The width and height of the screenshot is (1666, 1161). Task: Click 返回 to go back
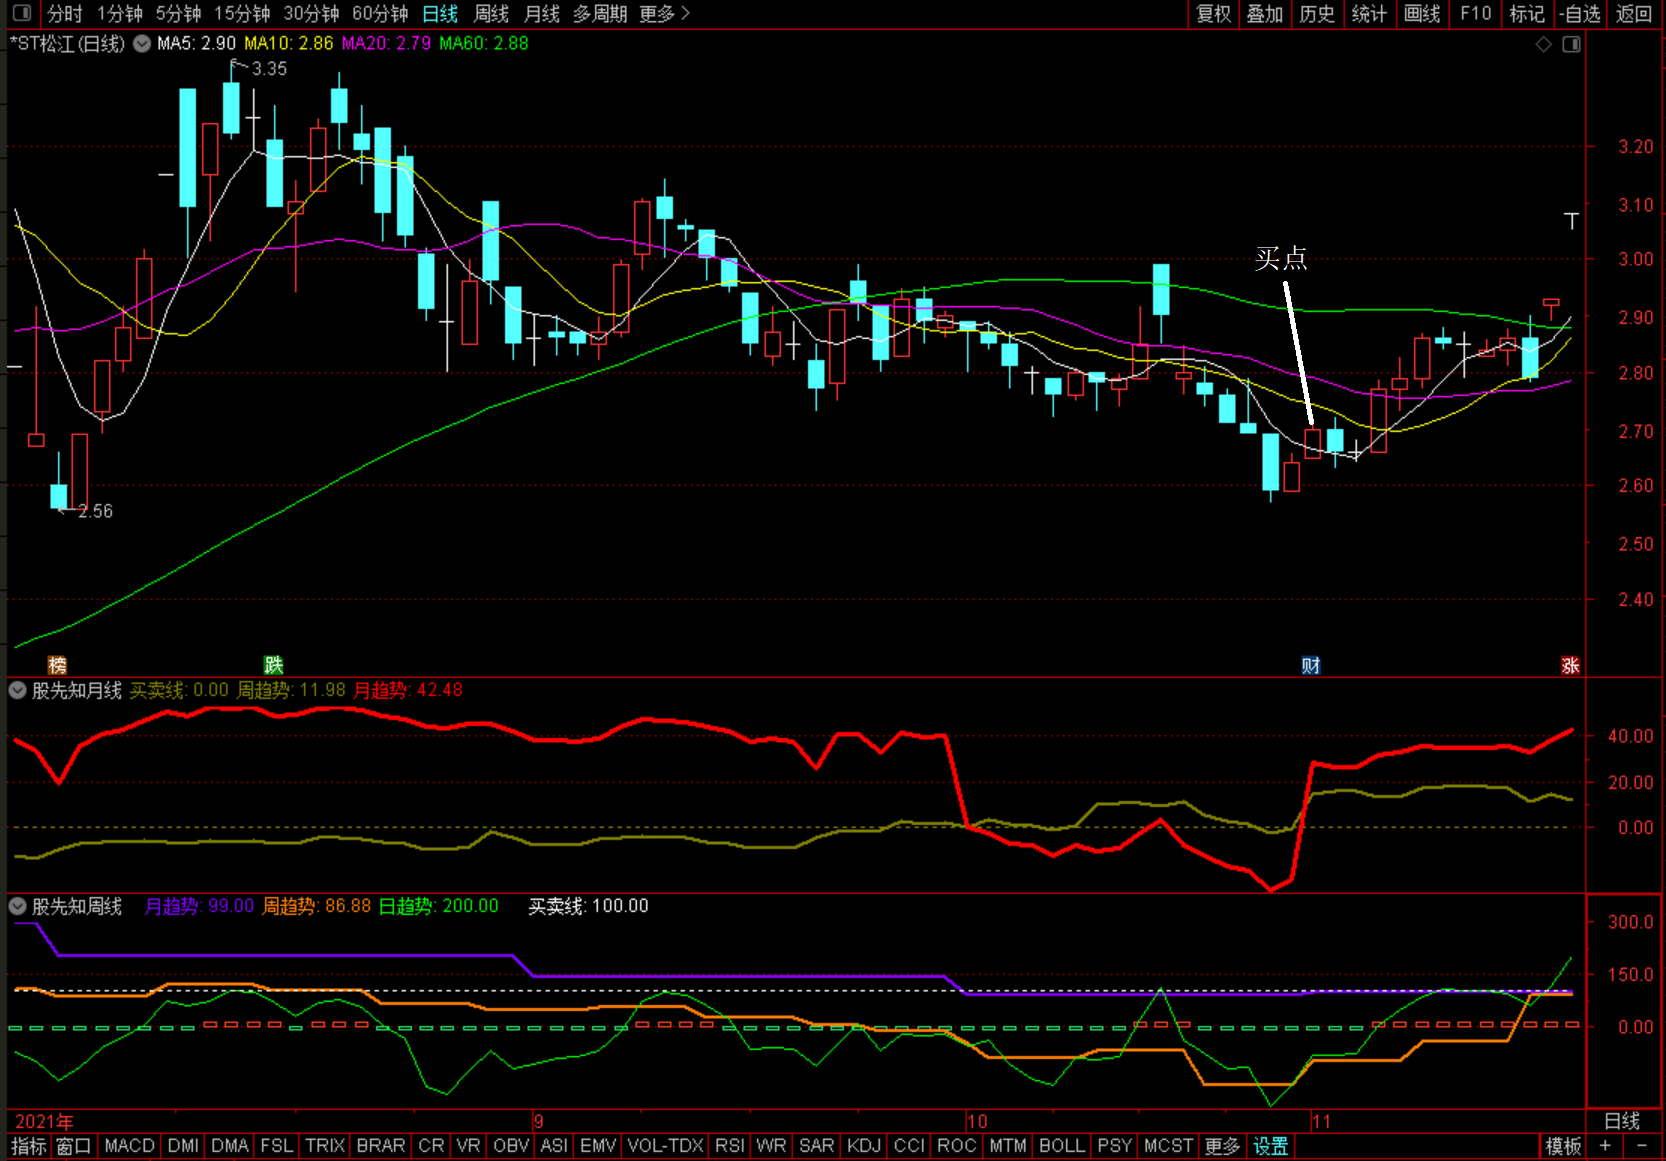coord(1634,13)
